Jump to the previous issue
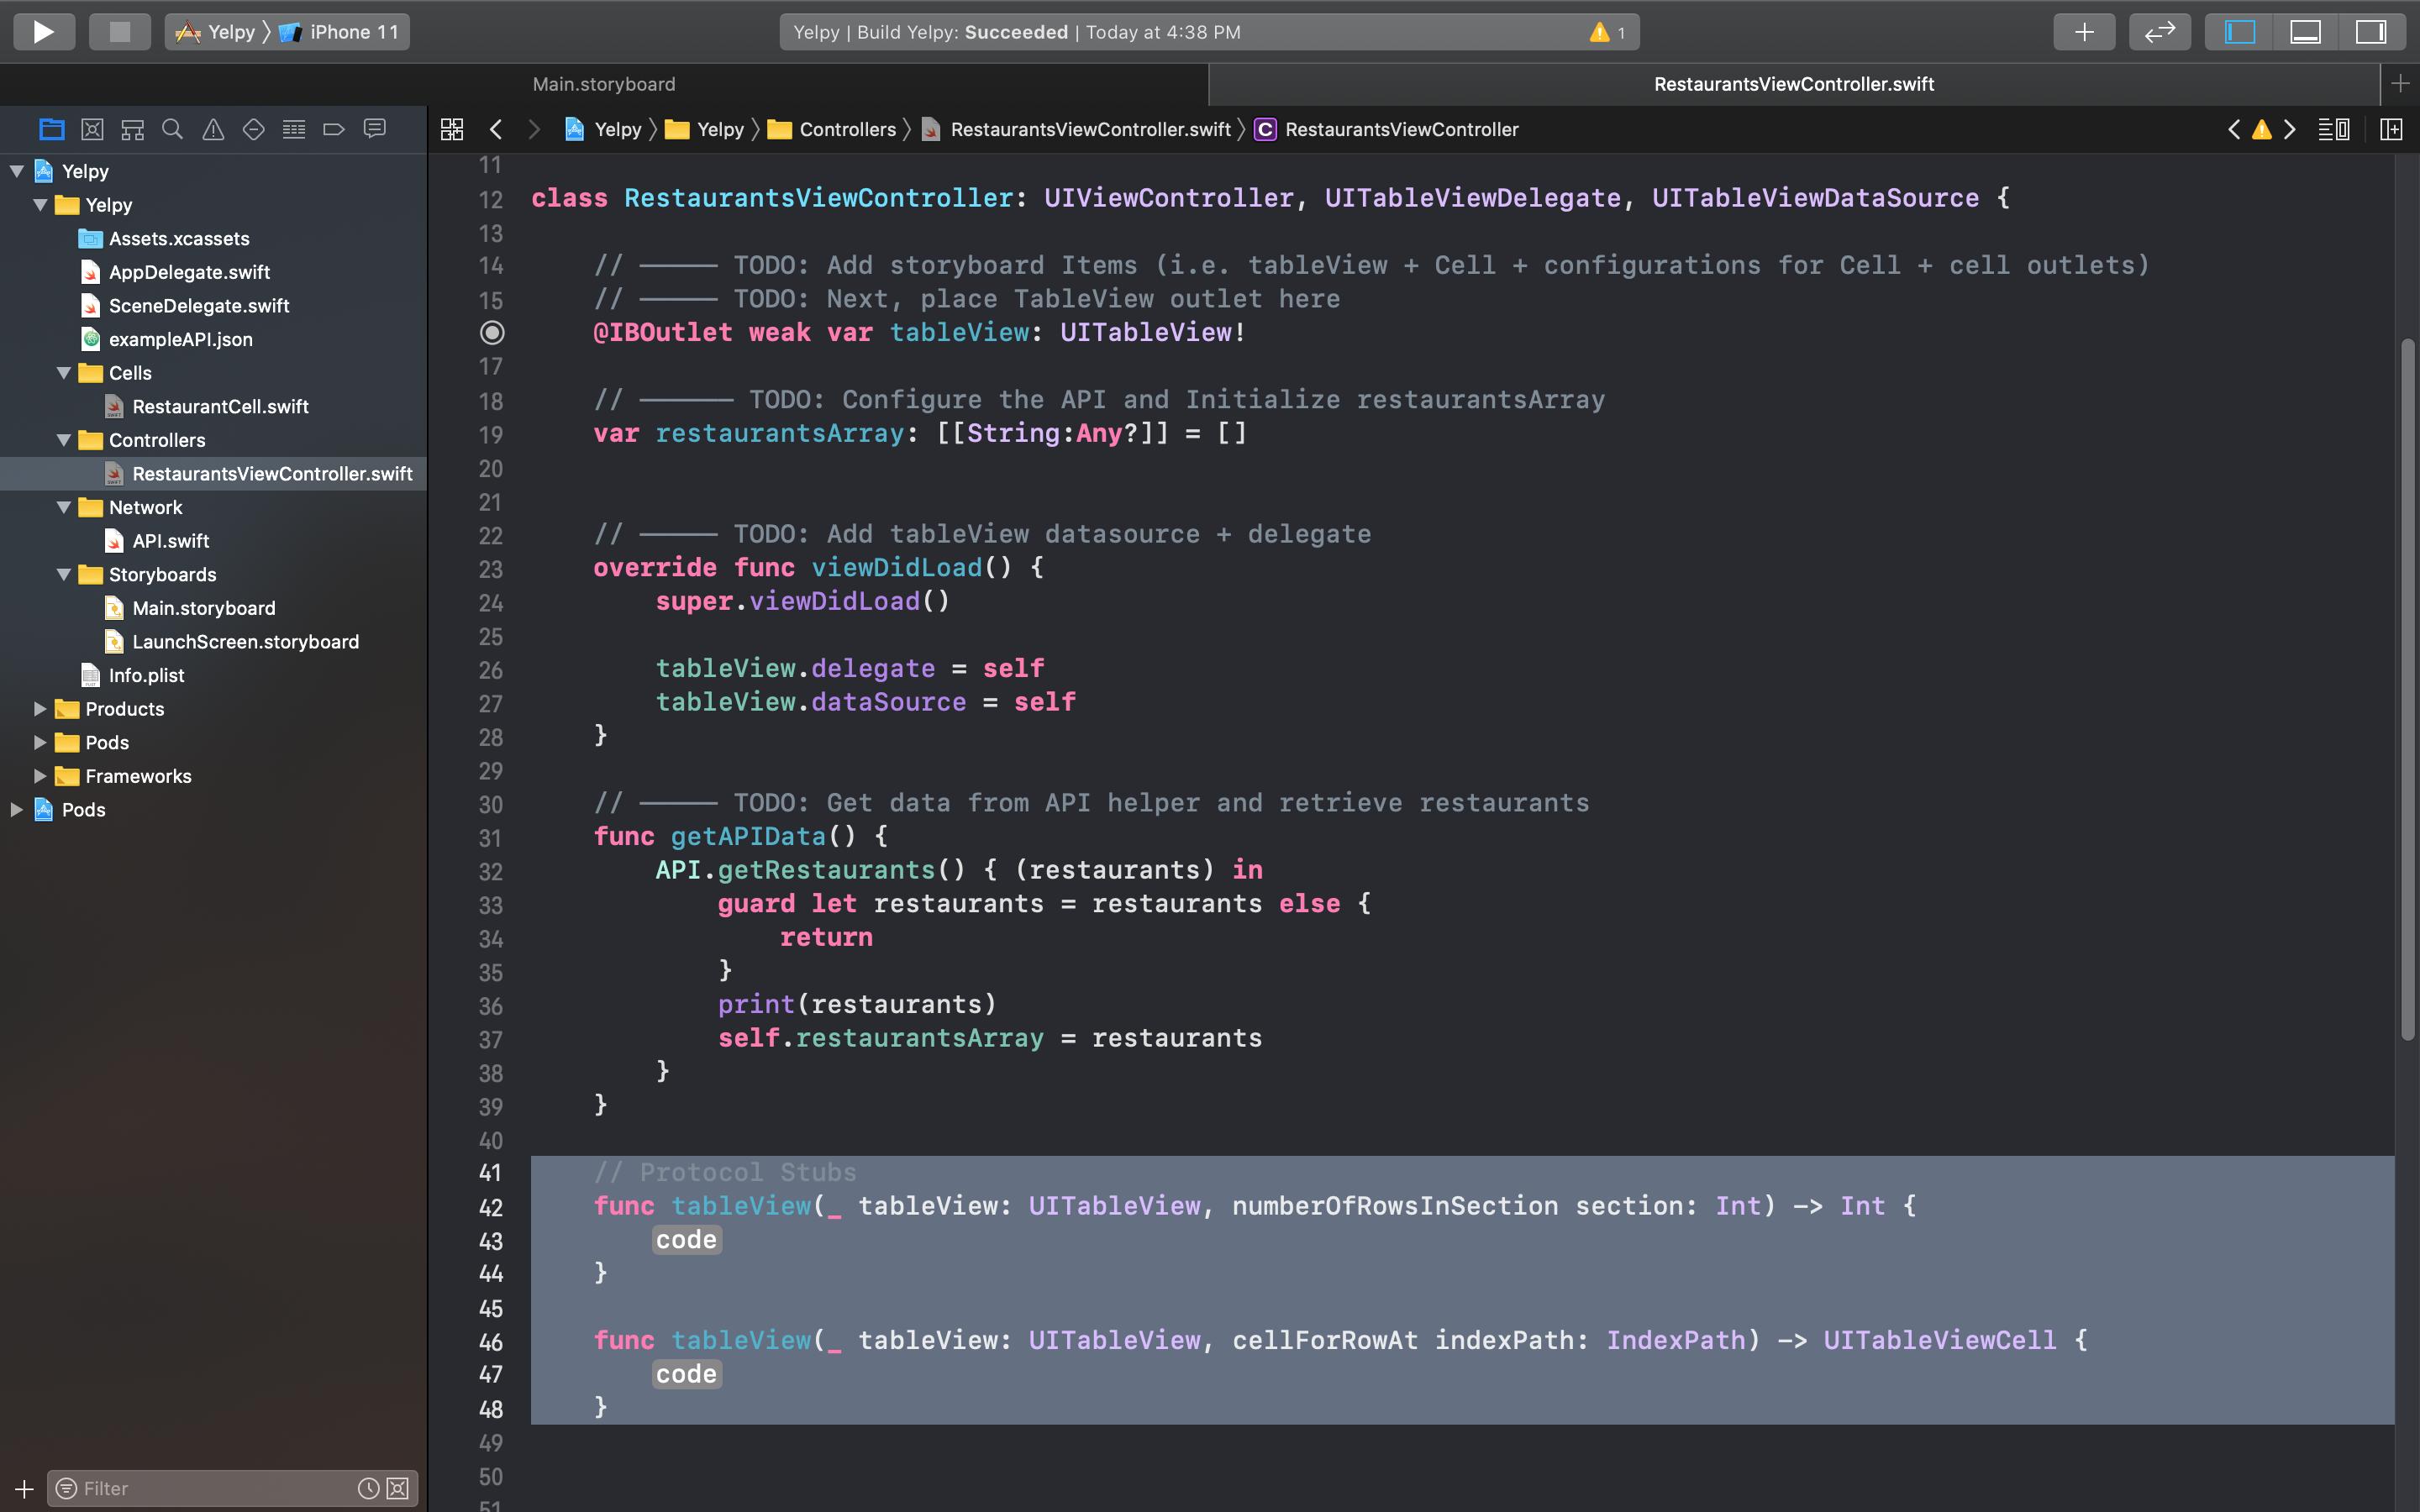The image size is (2420, 1512). point(2234,129)
